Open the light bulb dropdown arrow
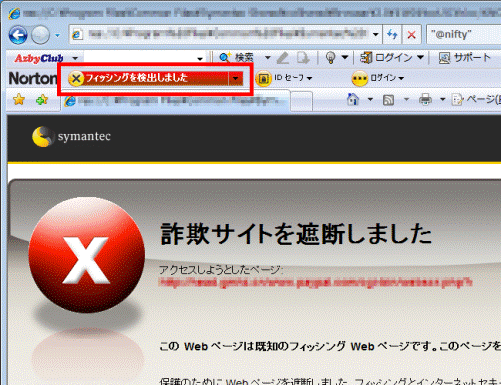 pyautogui.click(x=345, y=57)
